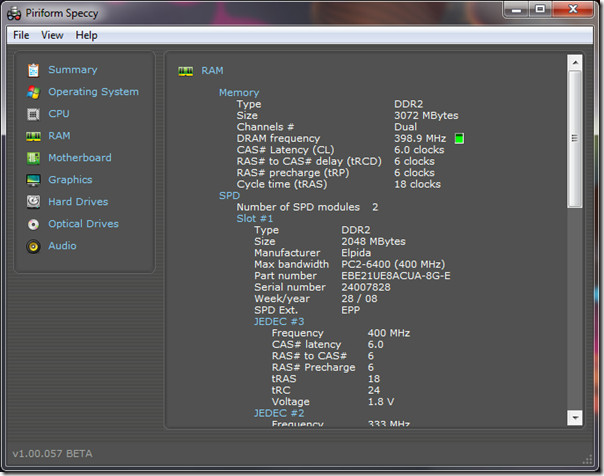Click the Graphics monitor icon in sidebar
Image resolution: width=604 pixels, height=476 pixels.
point(34,180)
